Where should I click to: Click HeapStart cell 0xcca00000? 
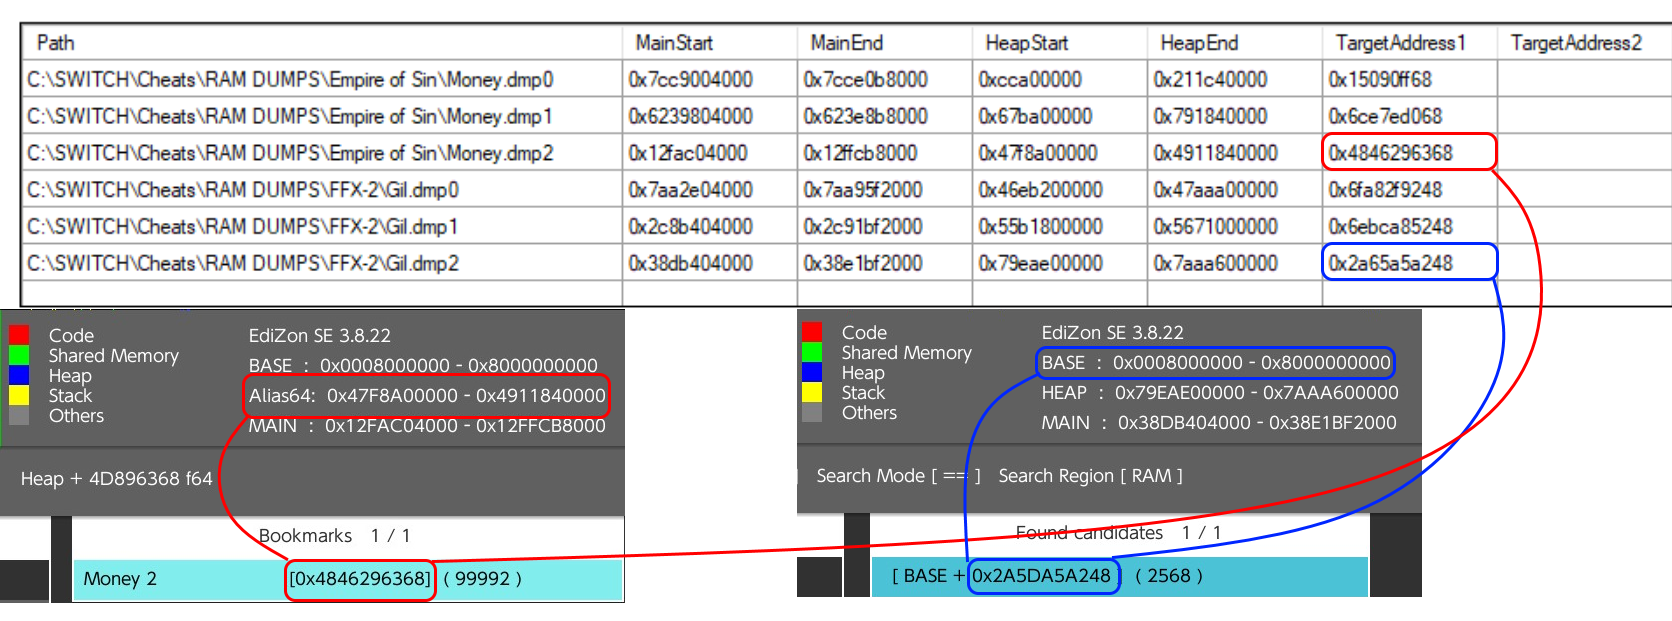(x=1059, y=79)
